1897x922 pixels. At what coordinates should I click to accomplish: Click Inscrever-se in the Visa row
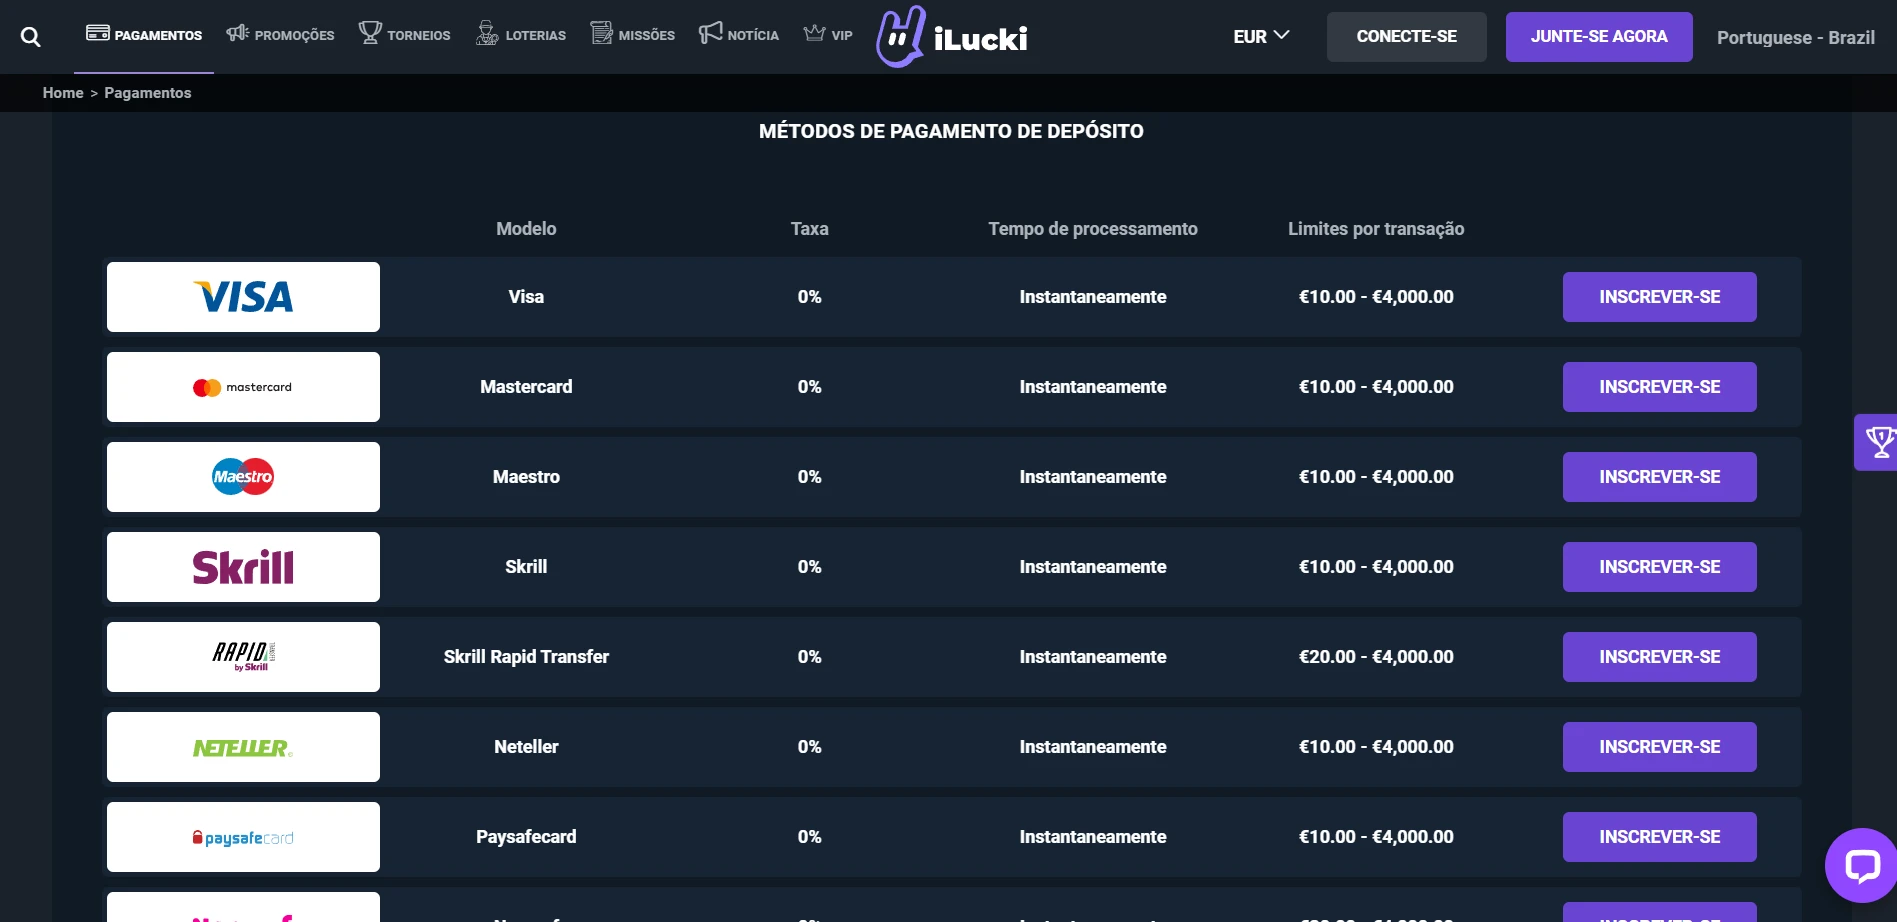tap(1659, 297)
